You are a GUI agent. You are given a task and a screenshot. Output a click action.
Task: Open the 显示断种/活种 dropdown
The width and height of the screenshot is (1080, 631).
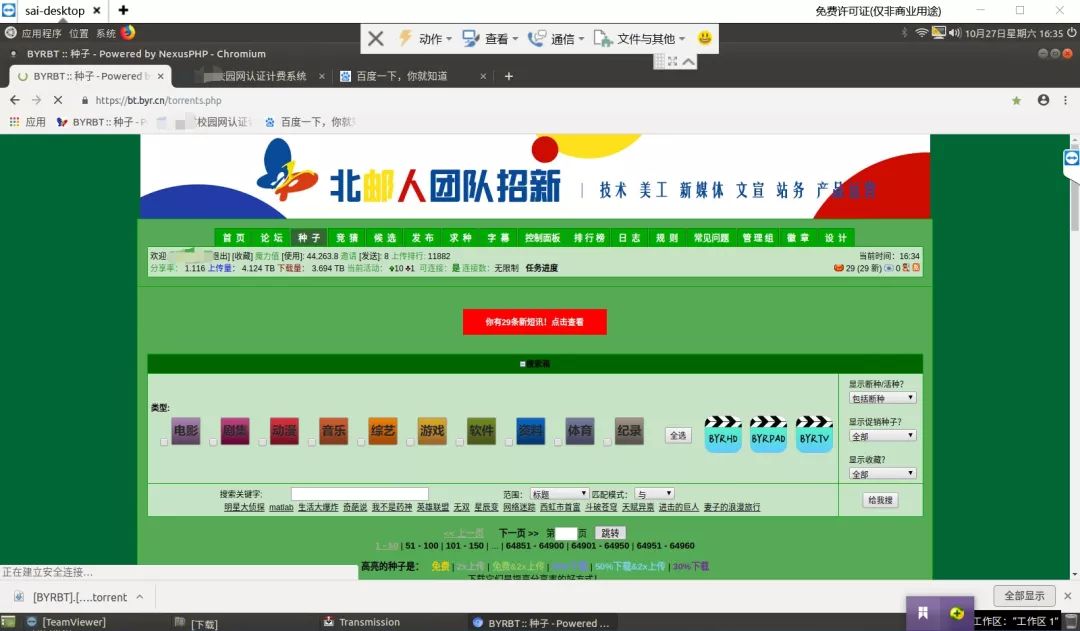(x=882, y=398)
